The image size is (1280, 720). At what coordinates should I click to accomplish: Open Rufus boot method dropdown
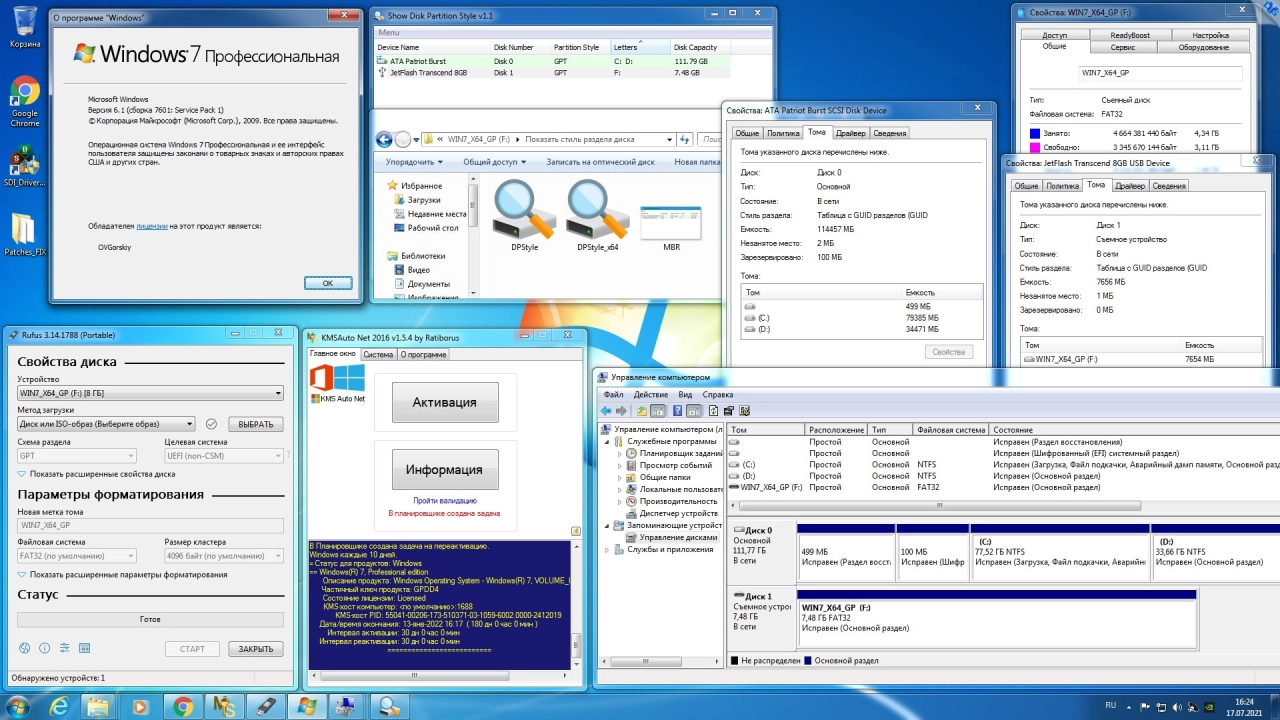[x=106, y=424]
